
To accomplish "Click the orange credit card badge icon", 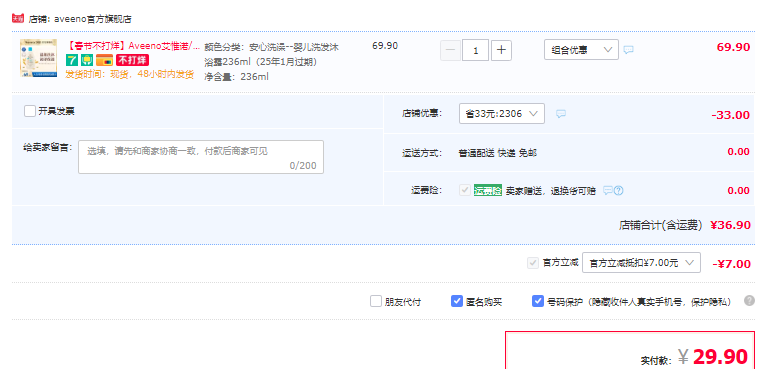I will [x=104, y=60].
